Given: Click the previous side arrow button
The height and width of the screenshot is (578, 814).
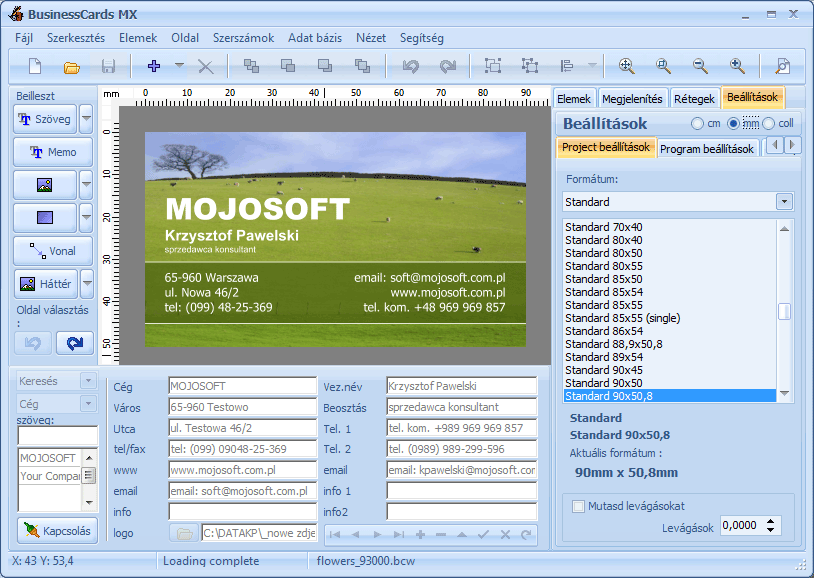Looking at the screenshot, I should 33,343.
